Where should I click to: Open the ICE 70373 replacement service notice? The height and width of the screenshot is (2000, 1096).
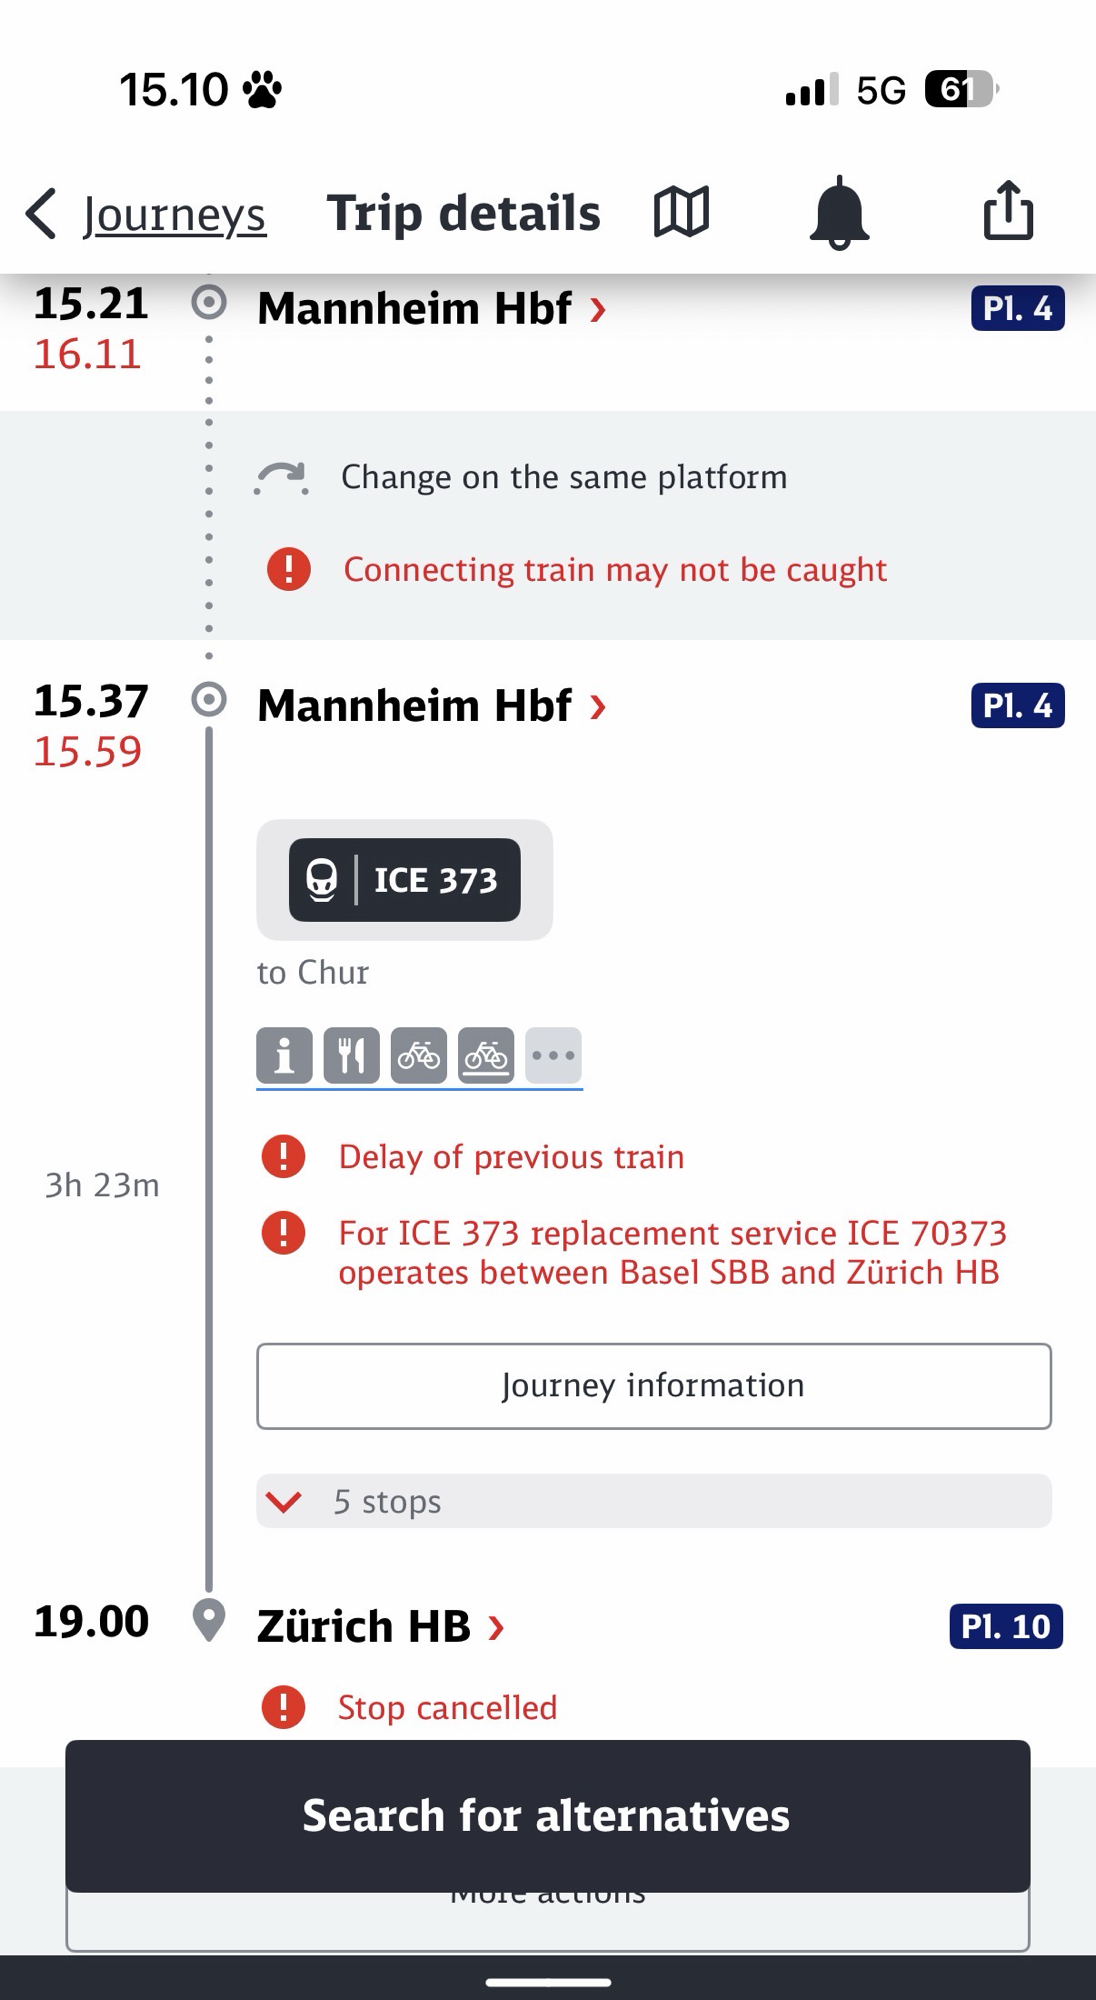(x=671, y=1253)
